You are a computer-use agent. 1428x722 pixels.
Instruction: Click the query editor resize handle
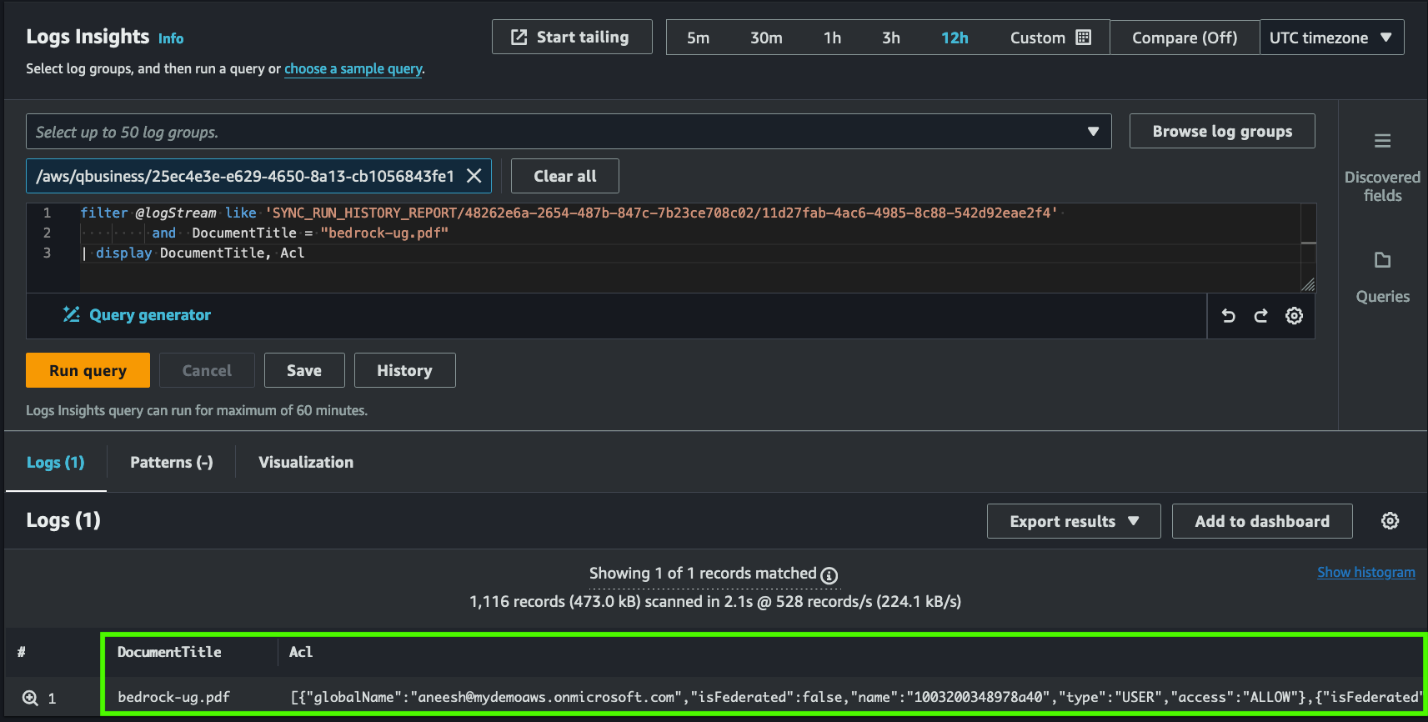click(x=1307, y=285)
